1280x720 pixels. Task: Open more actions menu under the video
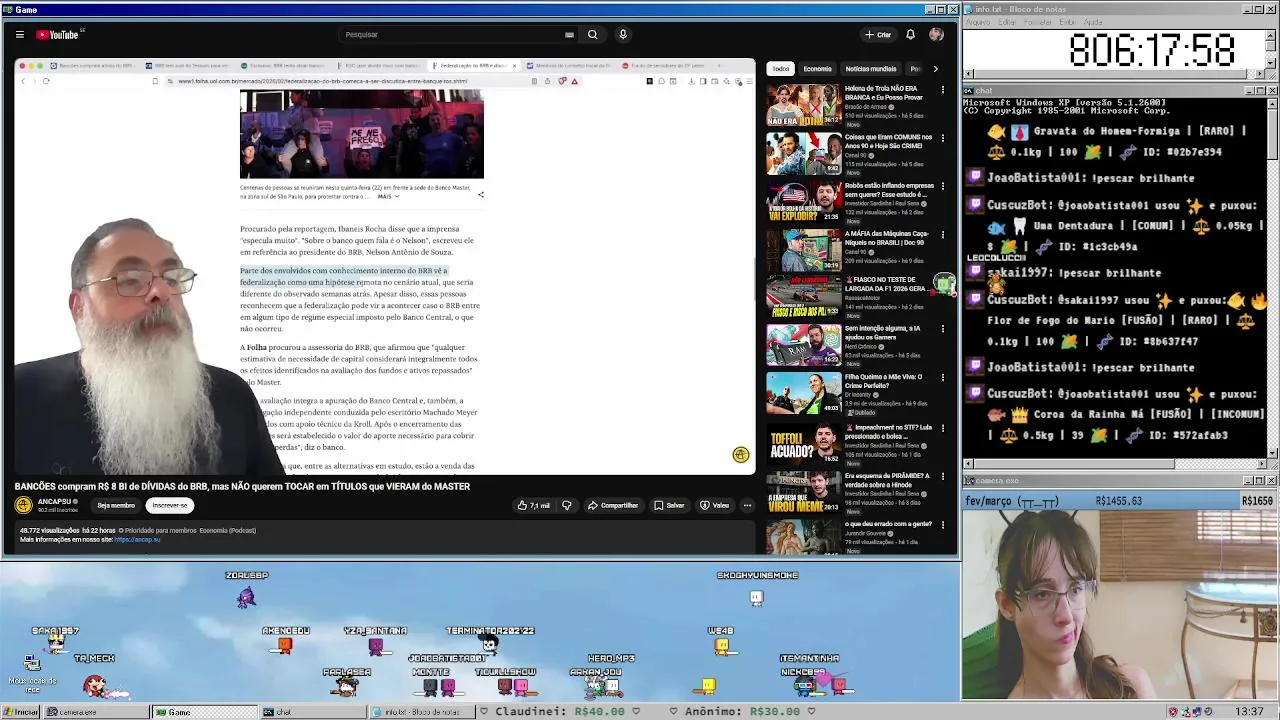point(747,505)
